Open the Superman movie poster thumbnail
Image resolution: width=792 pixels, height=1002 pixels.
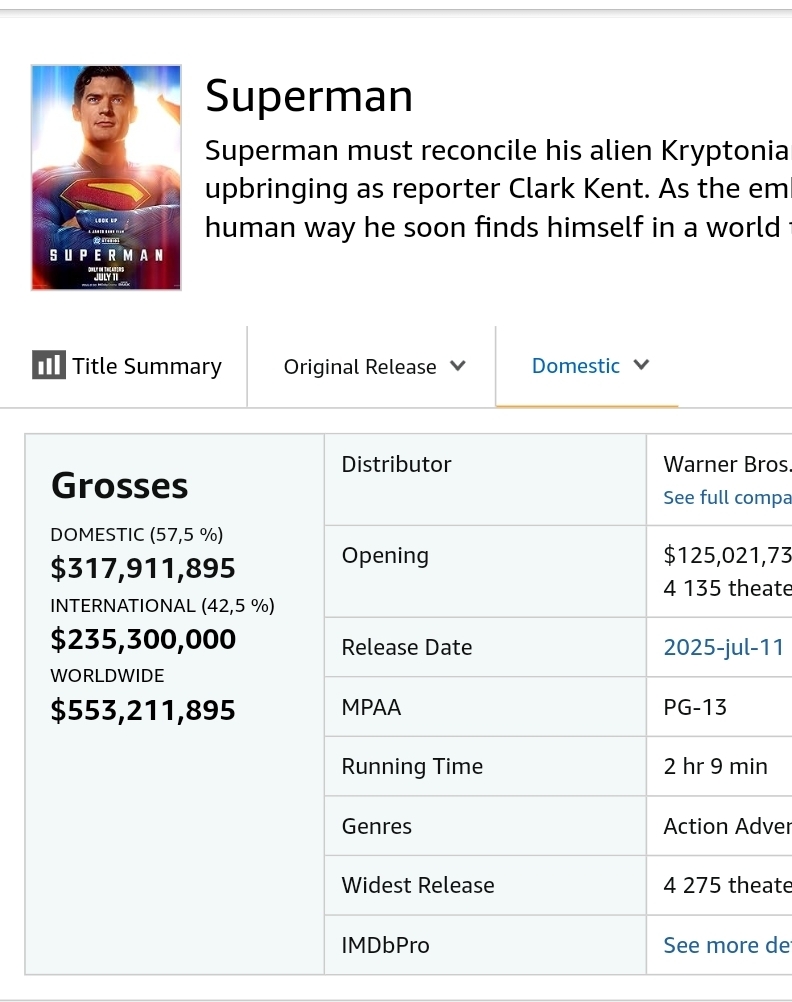click(x=106, y=178)
